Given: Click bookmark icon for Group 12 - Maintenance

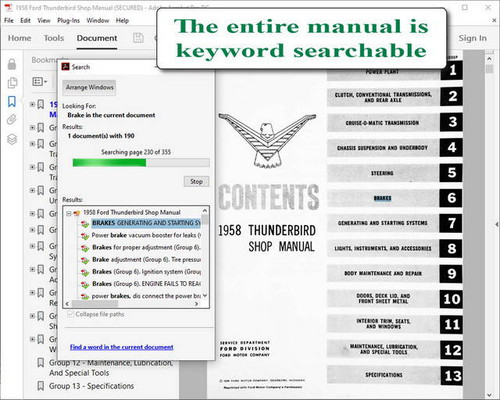Looking at the screenshot, I should [40, 363].
